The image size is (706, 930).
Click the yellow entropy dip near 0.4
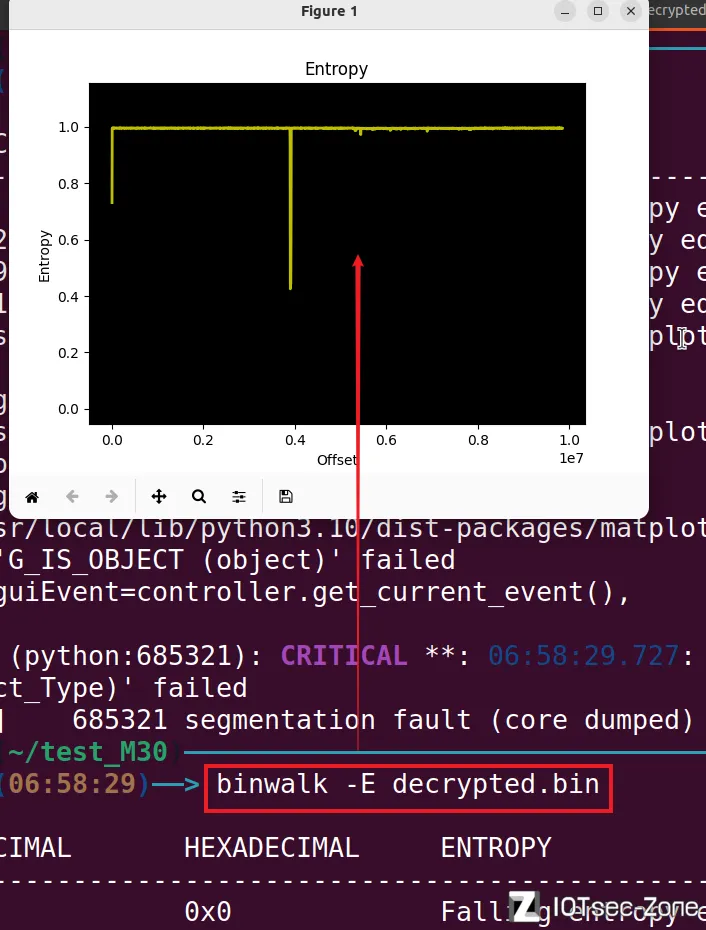click(290, 280)
